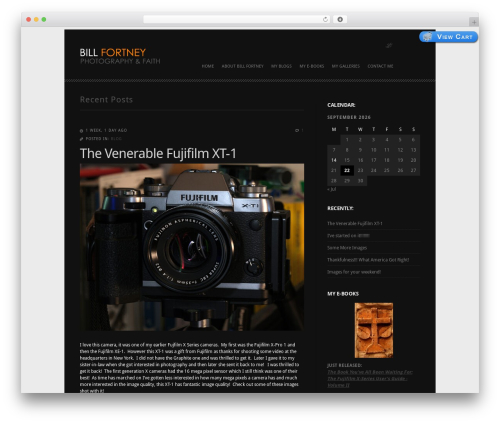Open The Venerable Fujifilm XT-1 post title
This screenshot has height=423, width=500.
(x=158, y=153)
